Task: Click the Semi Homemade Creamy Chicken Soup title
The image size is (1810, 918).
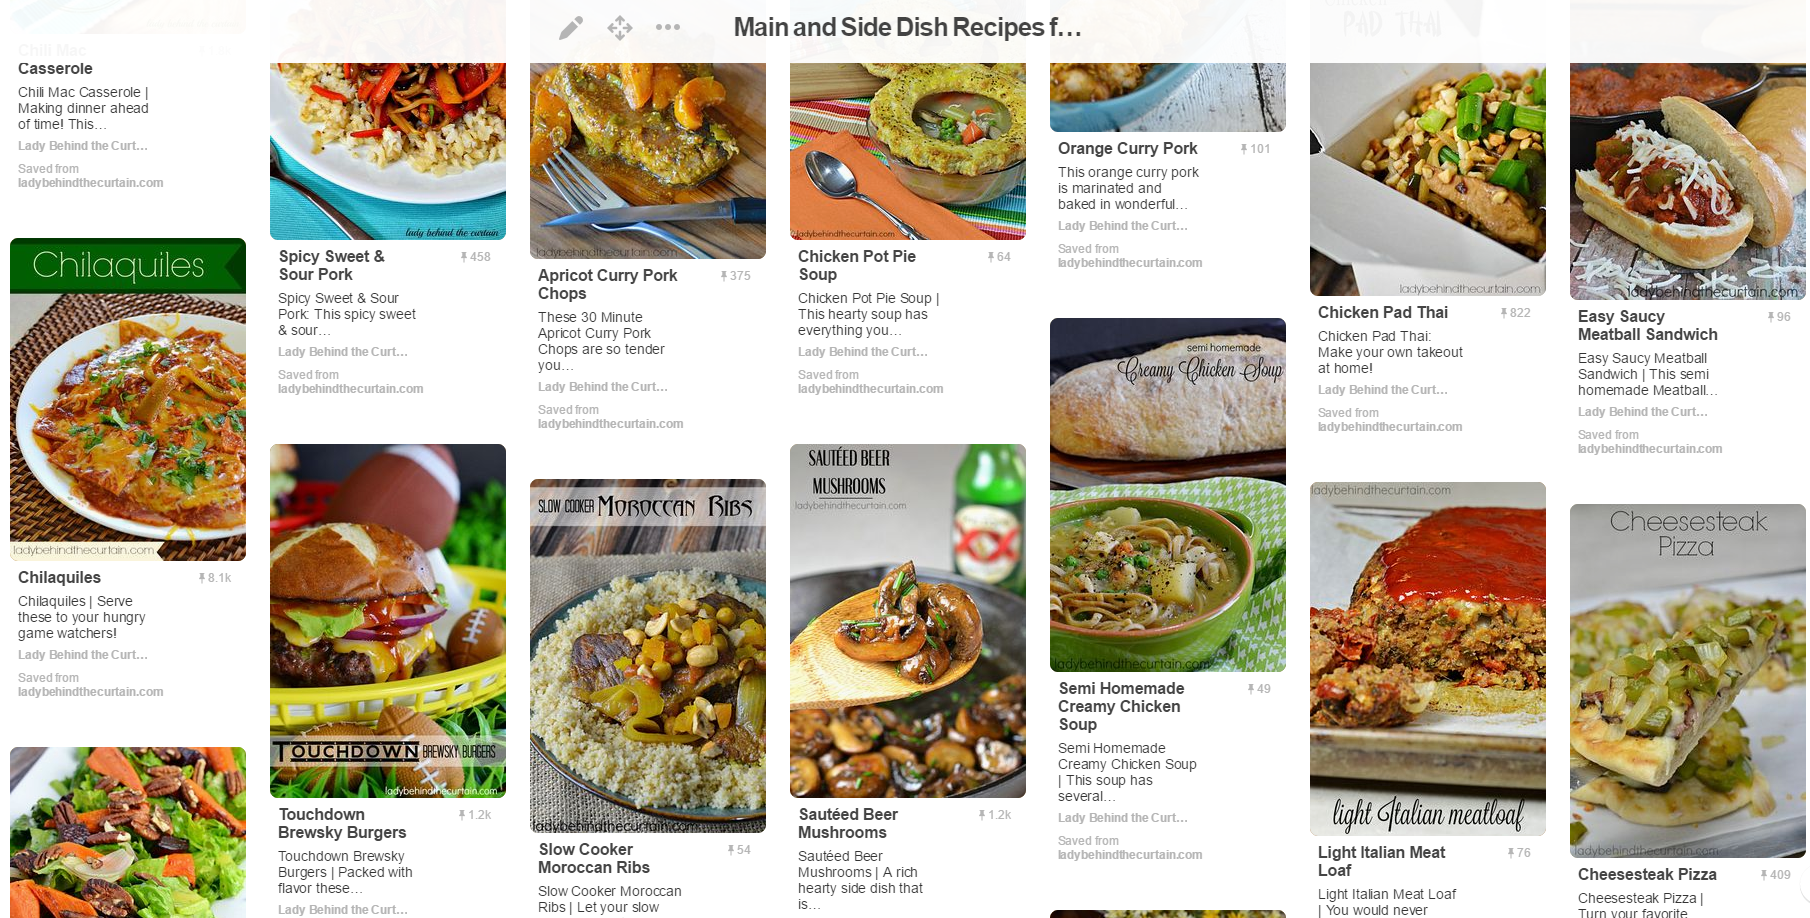Action: [1121, 707]
